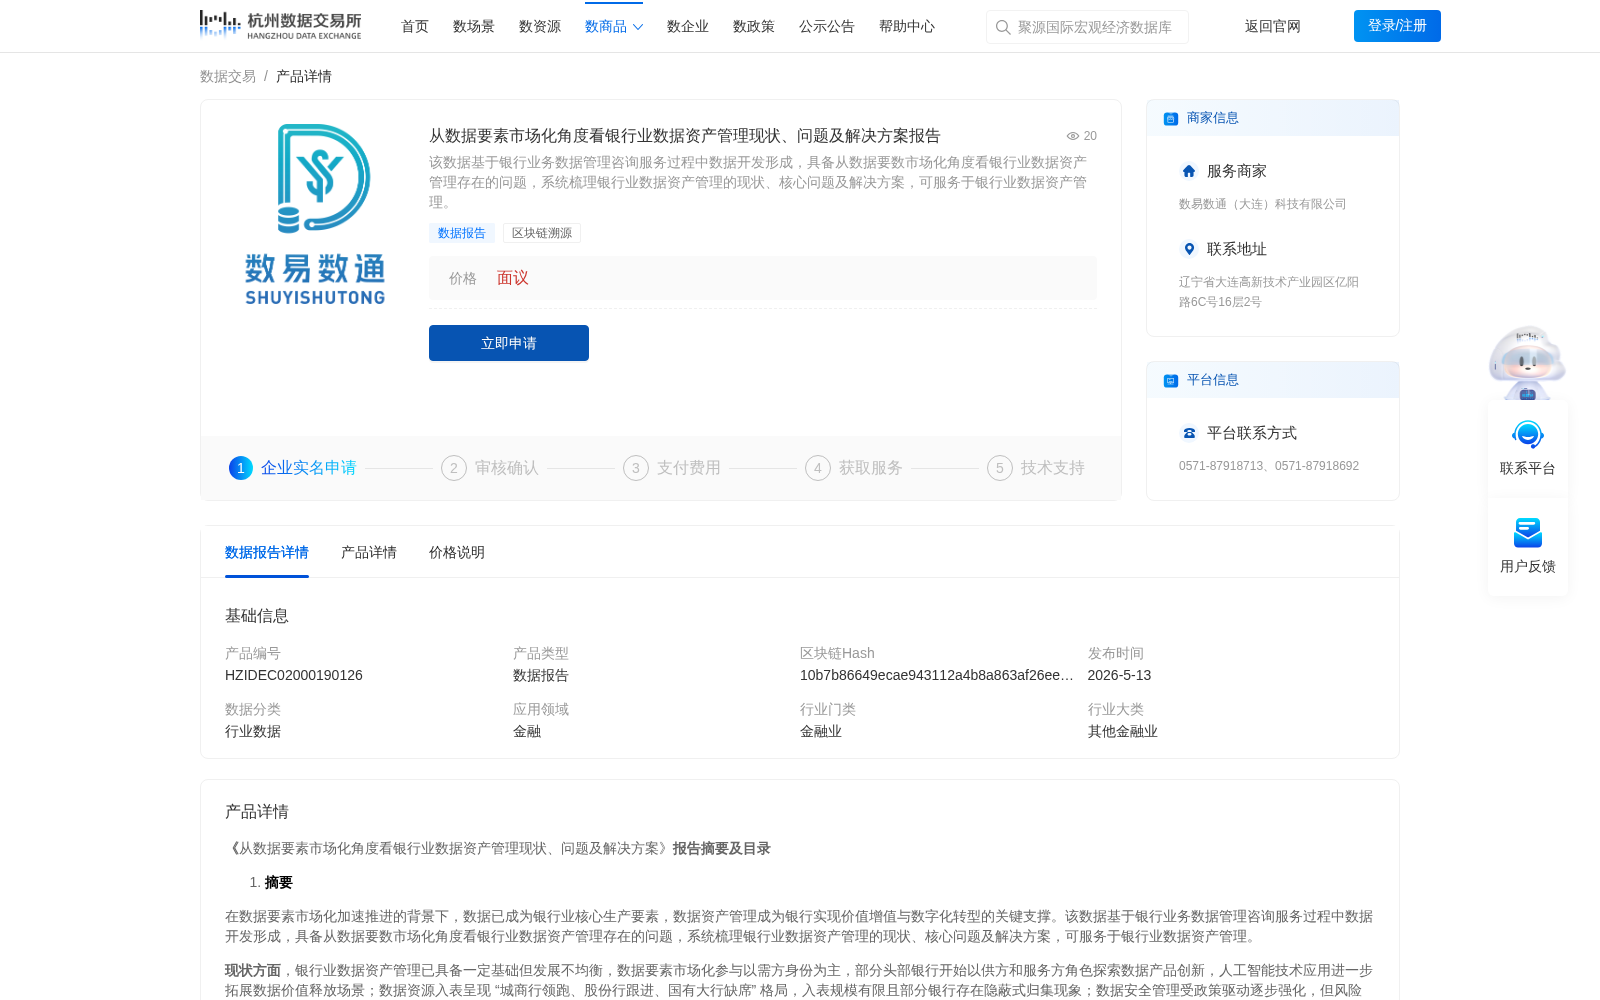Click the 数据报告 tag

pyautogui.click(x=462, y=233)
